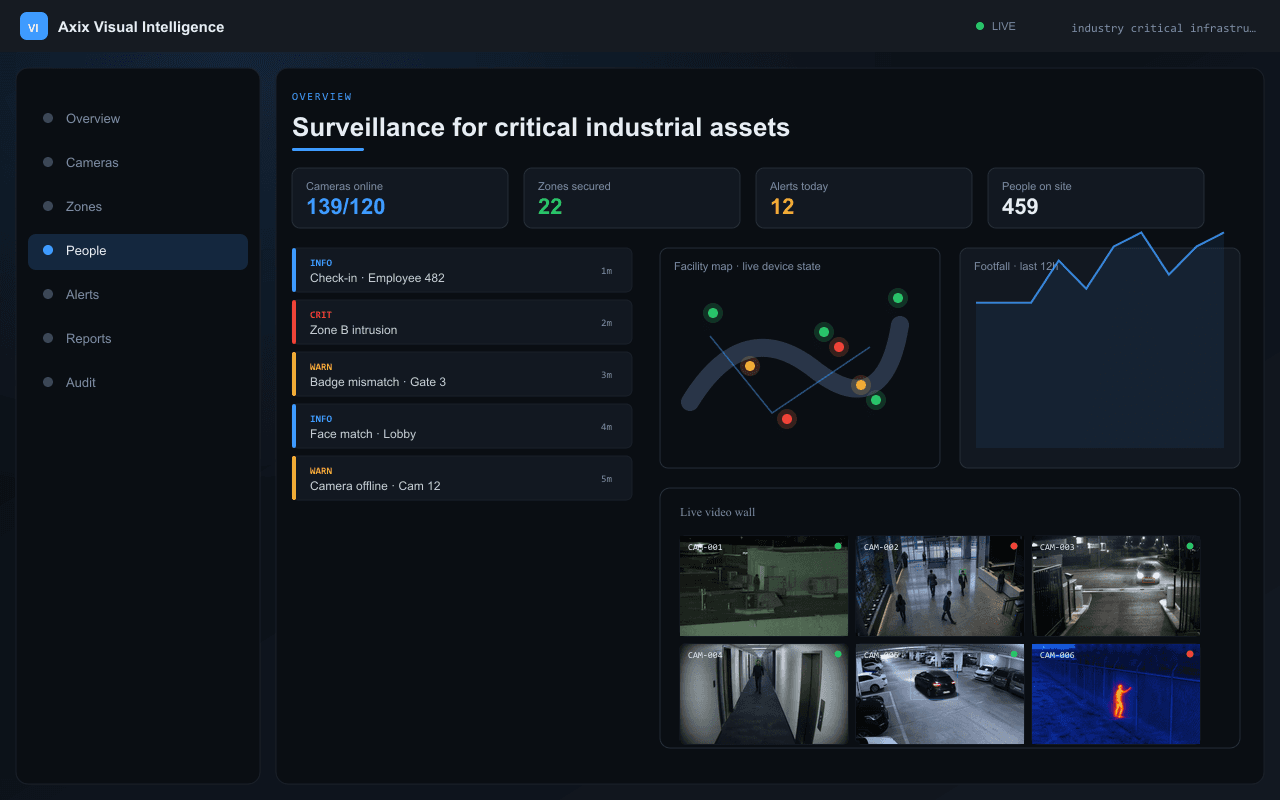This screenshot has height=800, width=1280.
Task: Open the parking garage camera feed
Action: [x=940, y=694]
